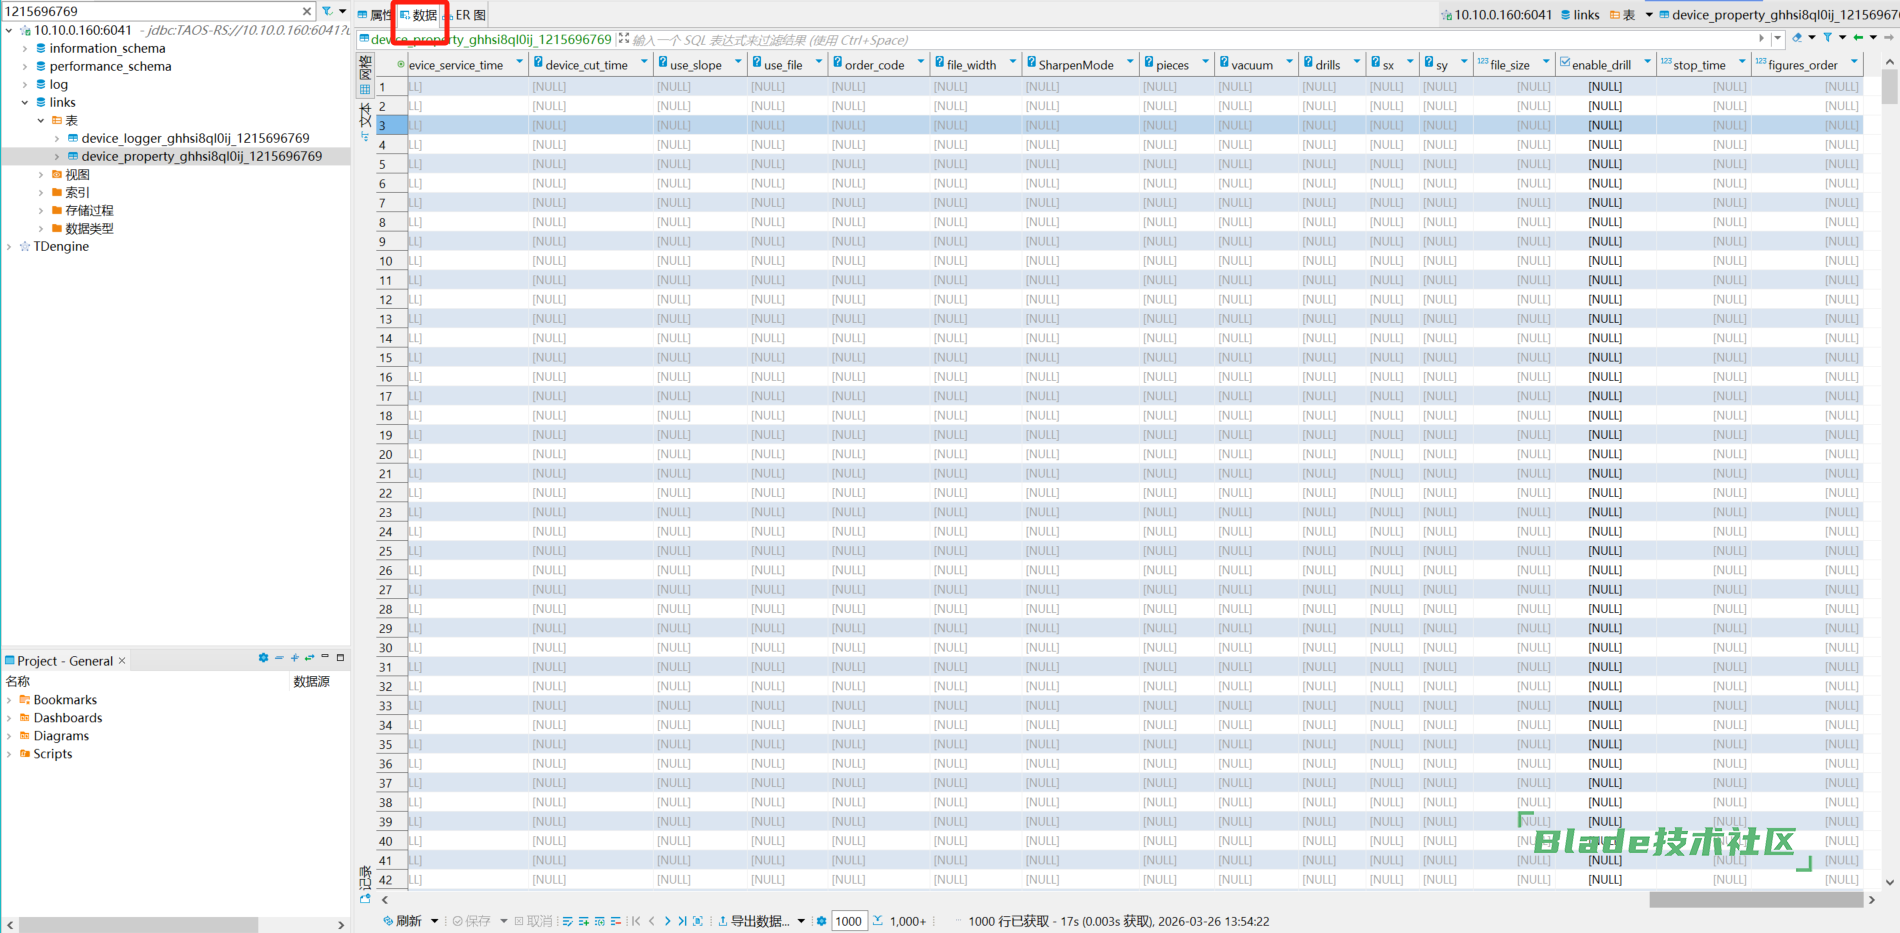Open the custom filter funnel icon
This screenshot has height=933, width=1900.
pos(1827,38)
